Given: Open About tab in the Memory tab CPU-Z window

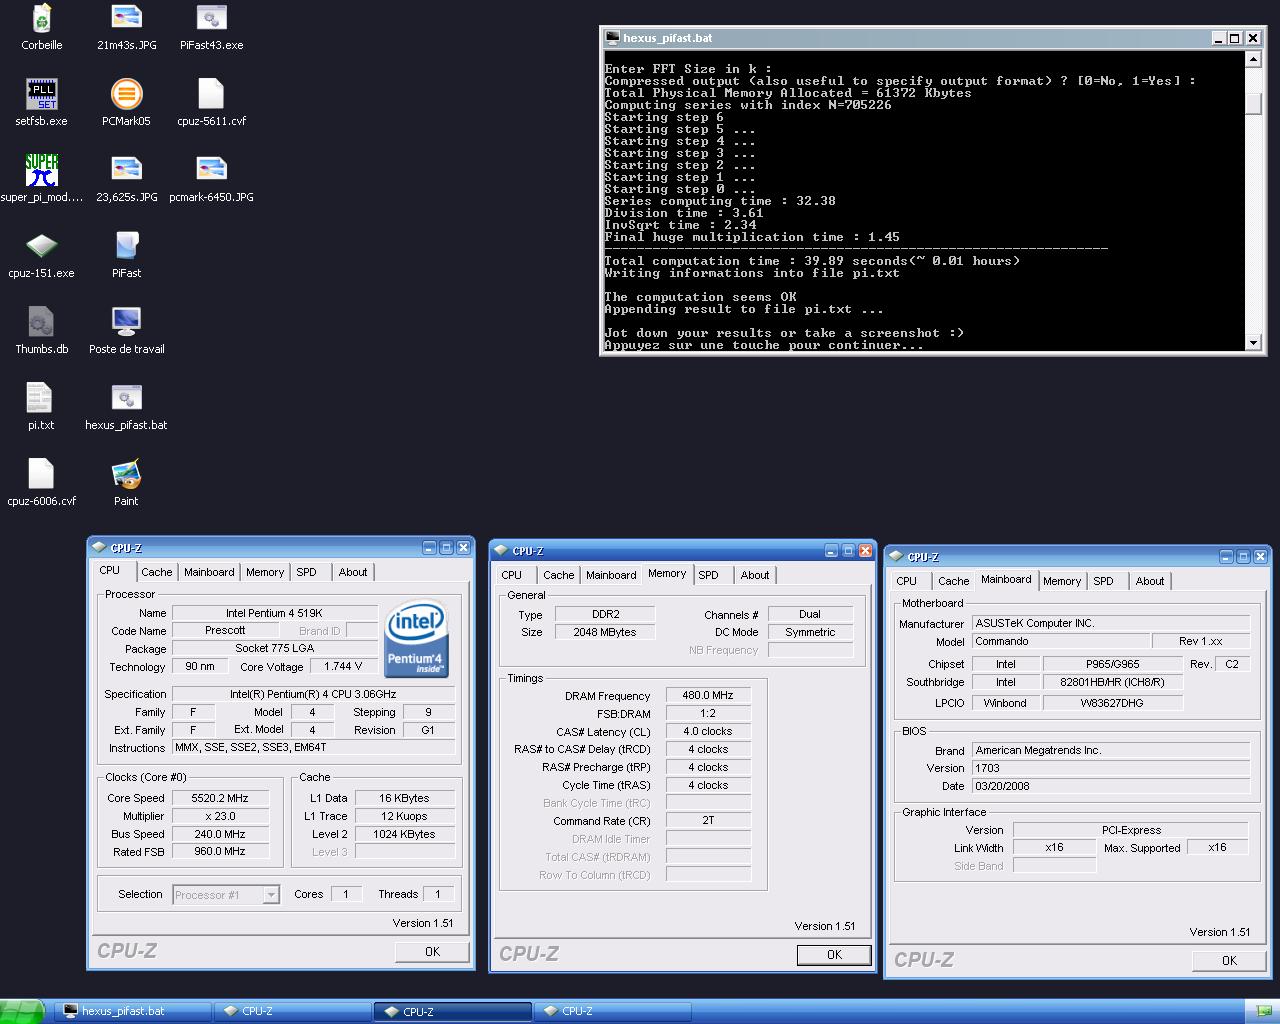Looking at the screenshot, I should [755, 576].
